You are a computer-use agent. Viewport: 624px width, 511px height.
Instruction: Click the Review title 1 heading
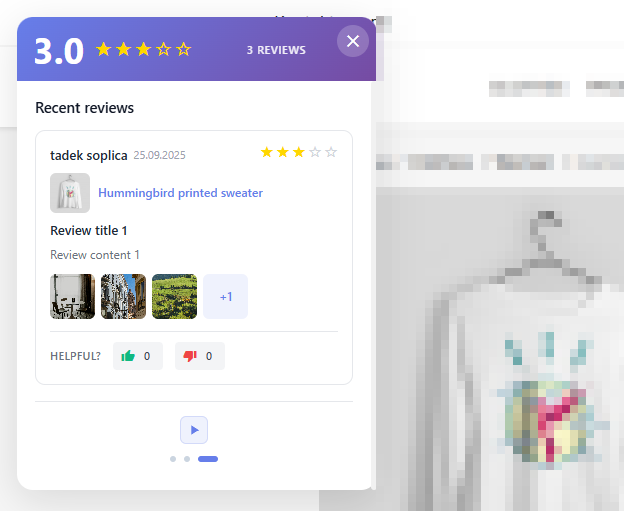tap(89, 231)
